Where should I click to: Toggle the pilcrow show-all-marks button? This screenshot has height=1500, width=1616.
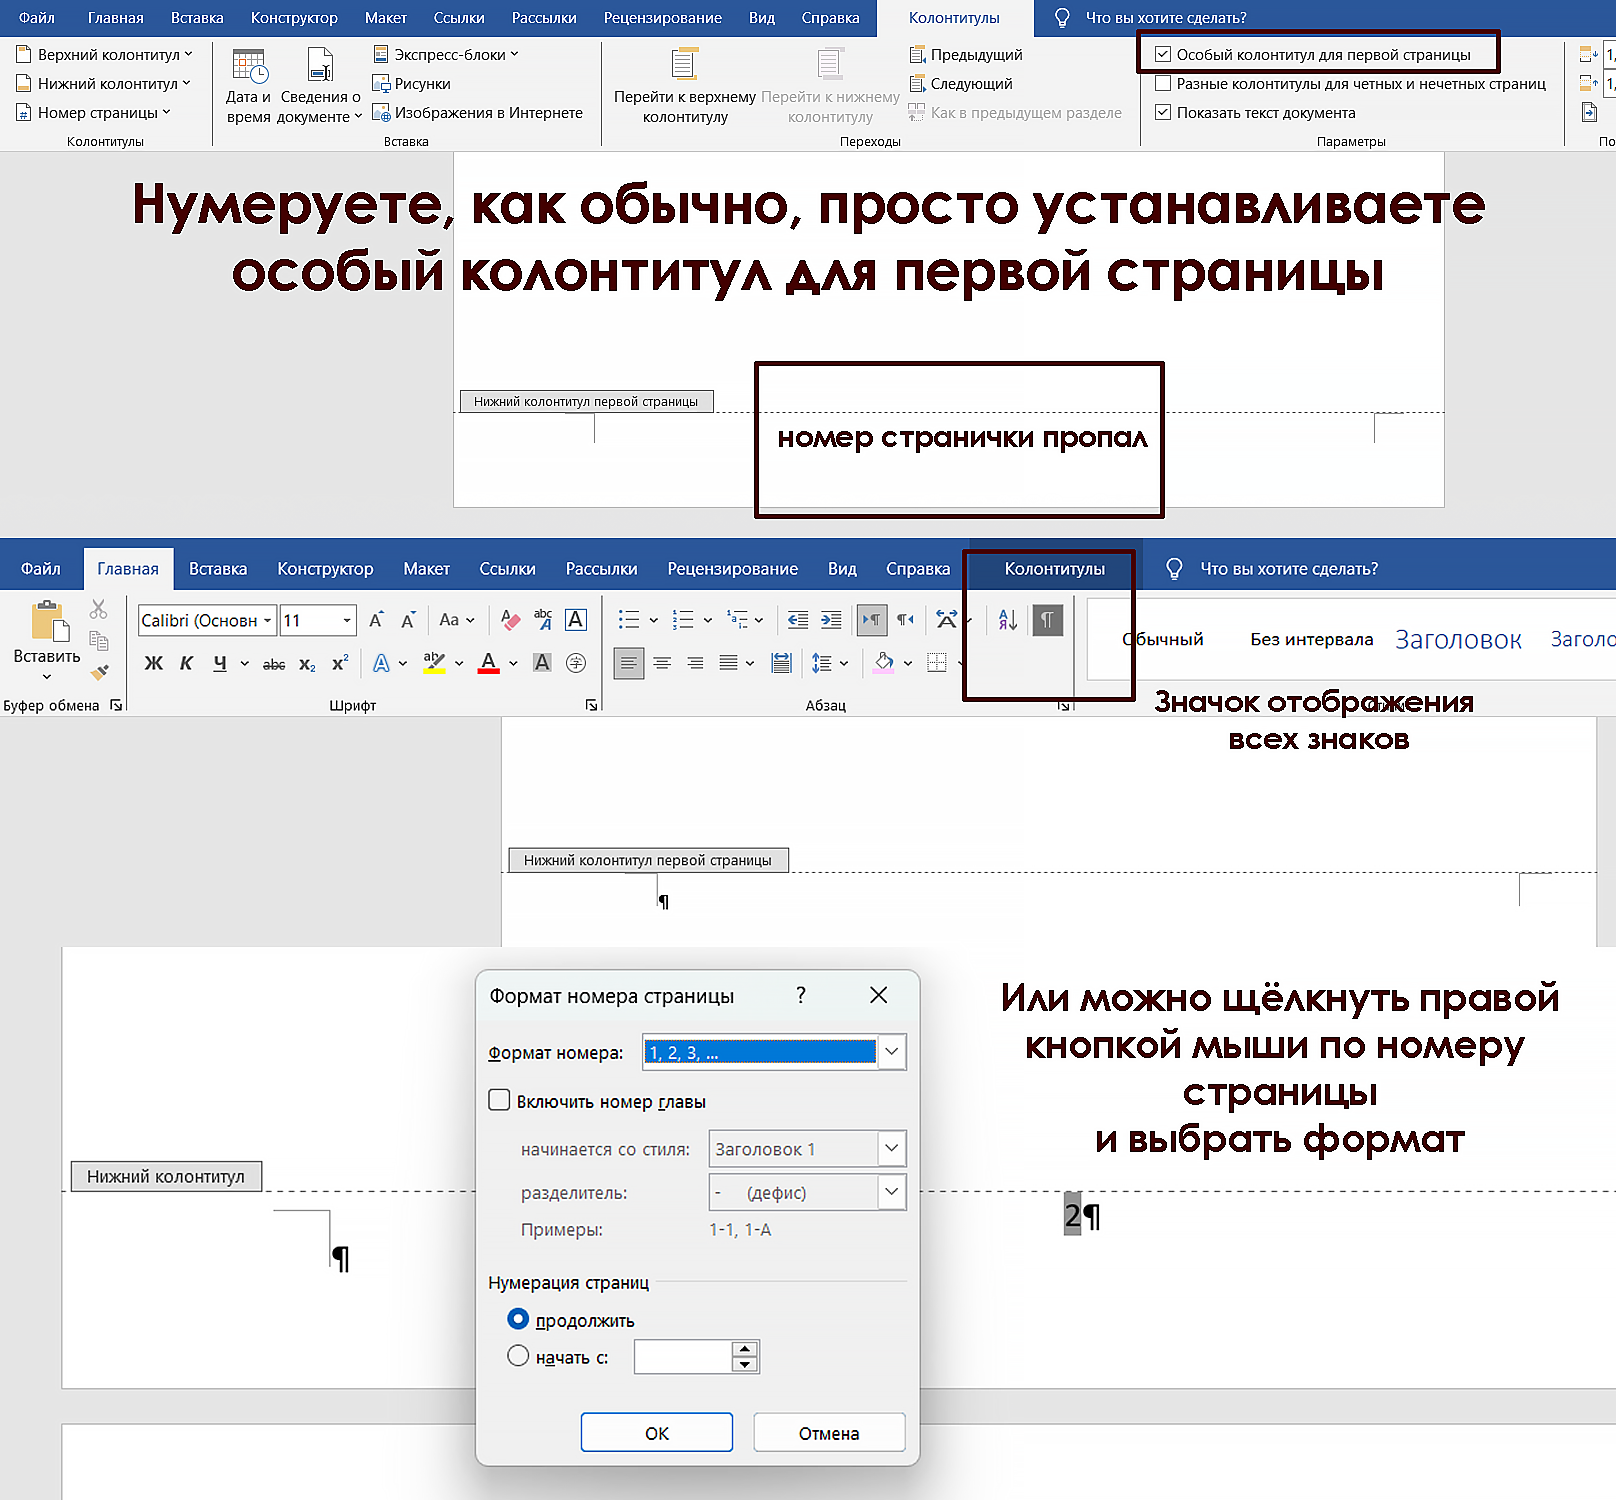coord(1047,620)
